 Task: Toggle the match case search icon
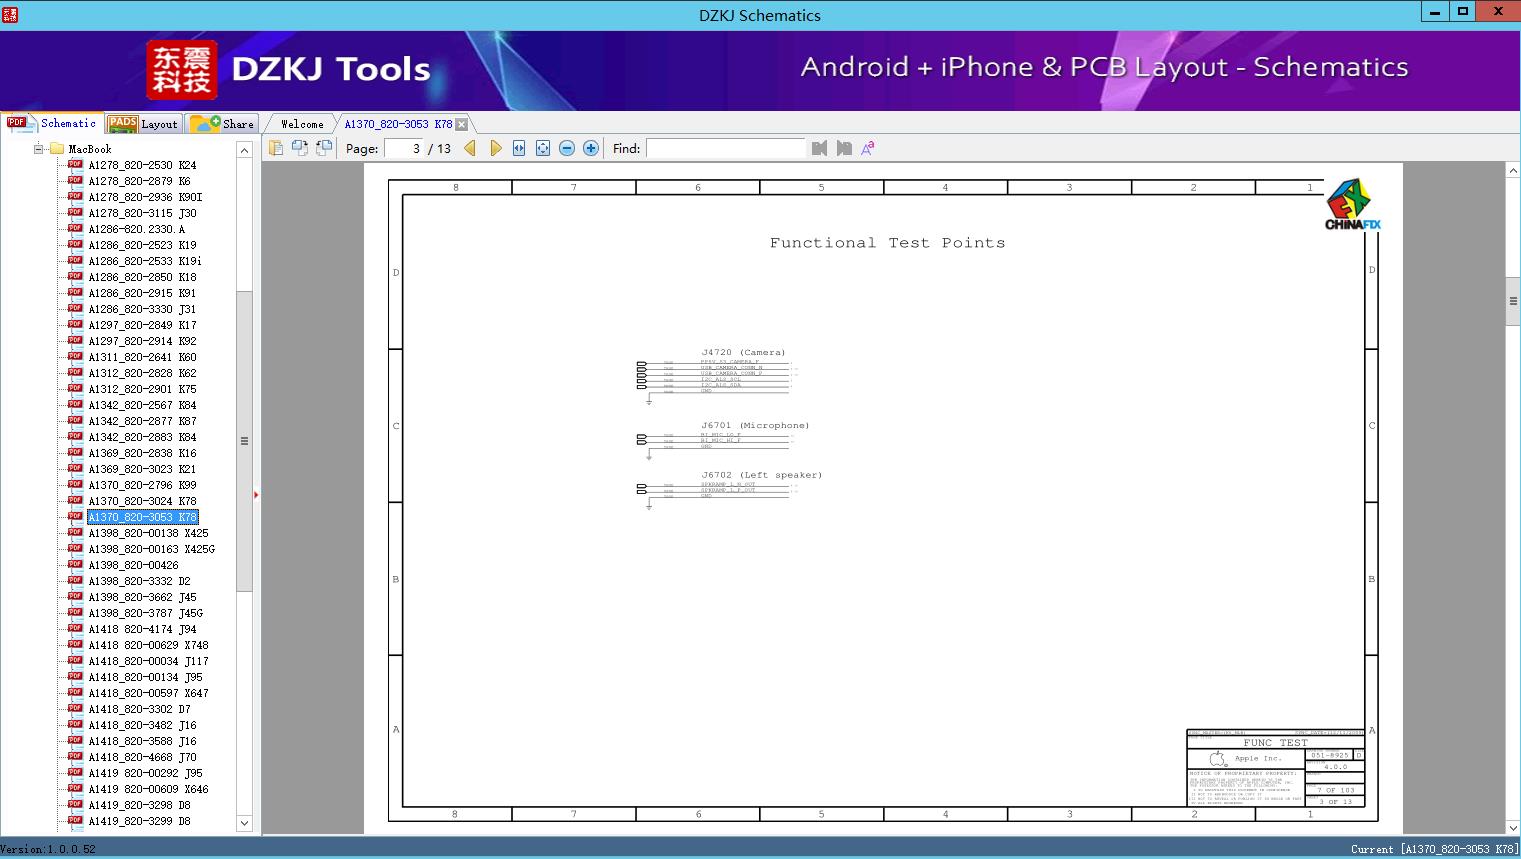click(x=868, y=148)
